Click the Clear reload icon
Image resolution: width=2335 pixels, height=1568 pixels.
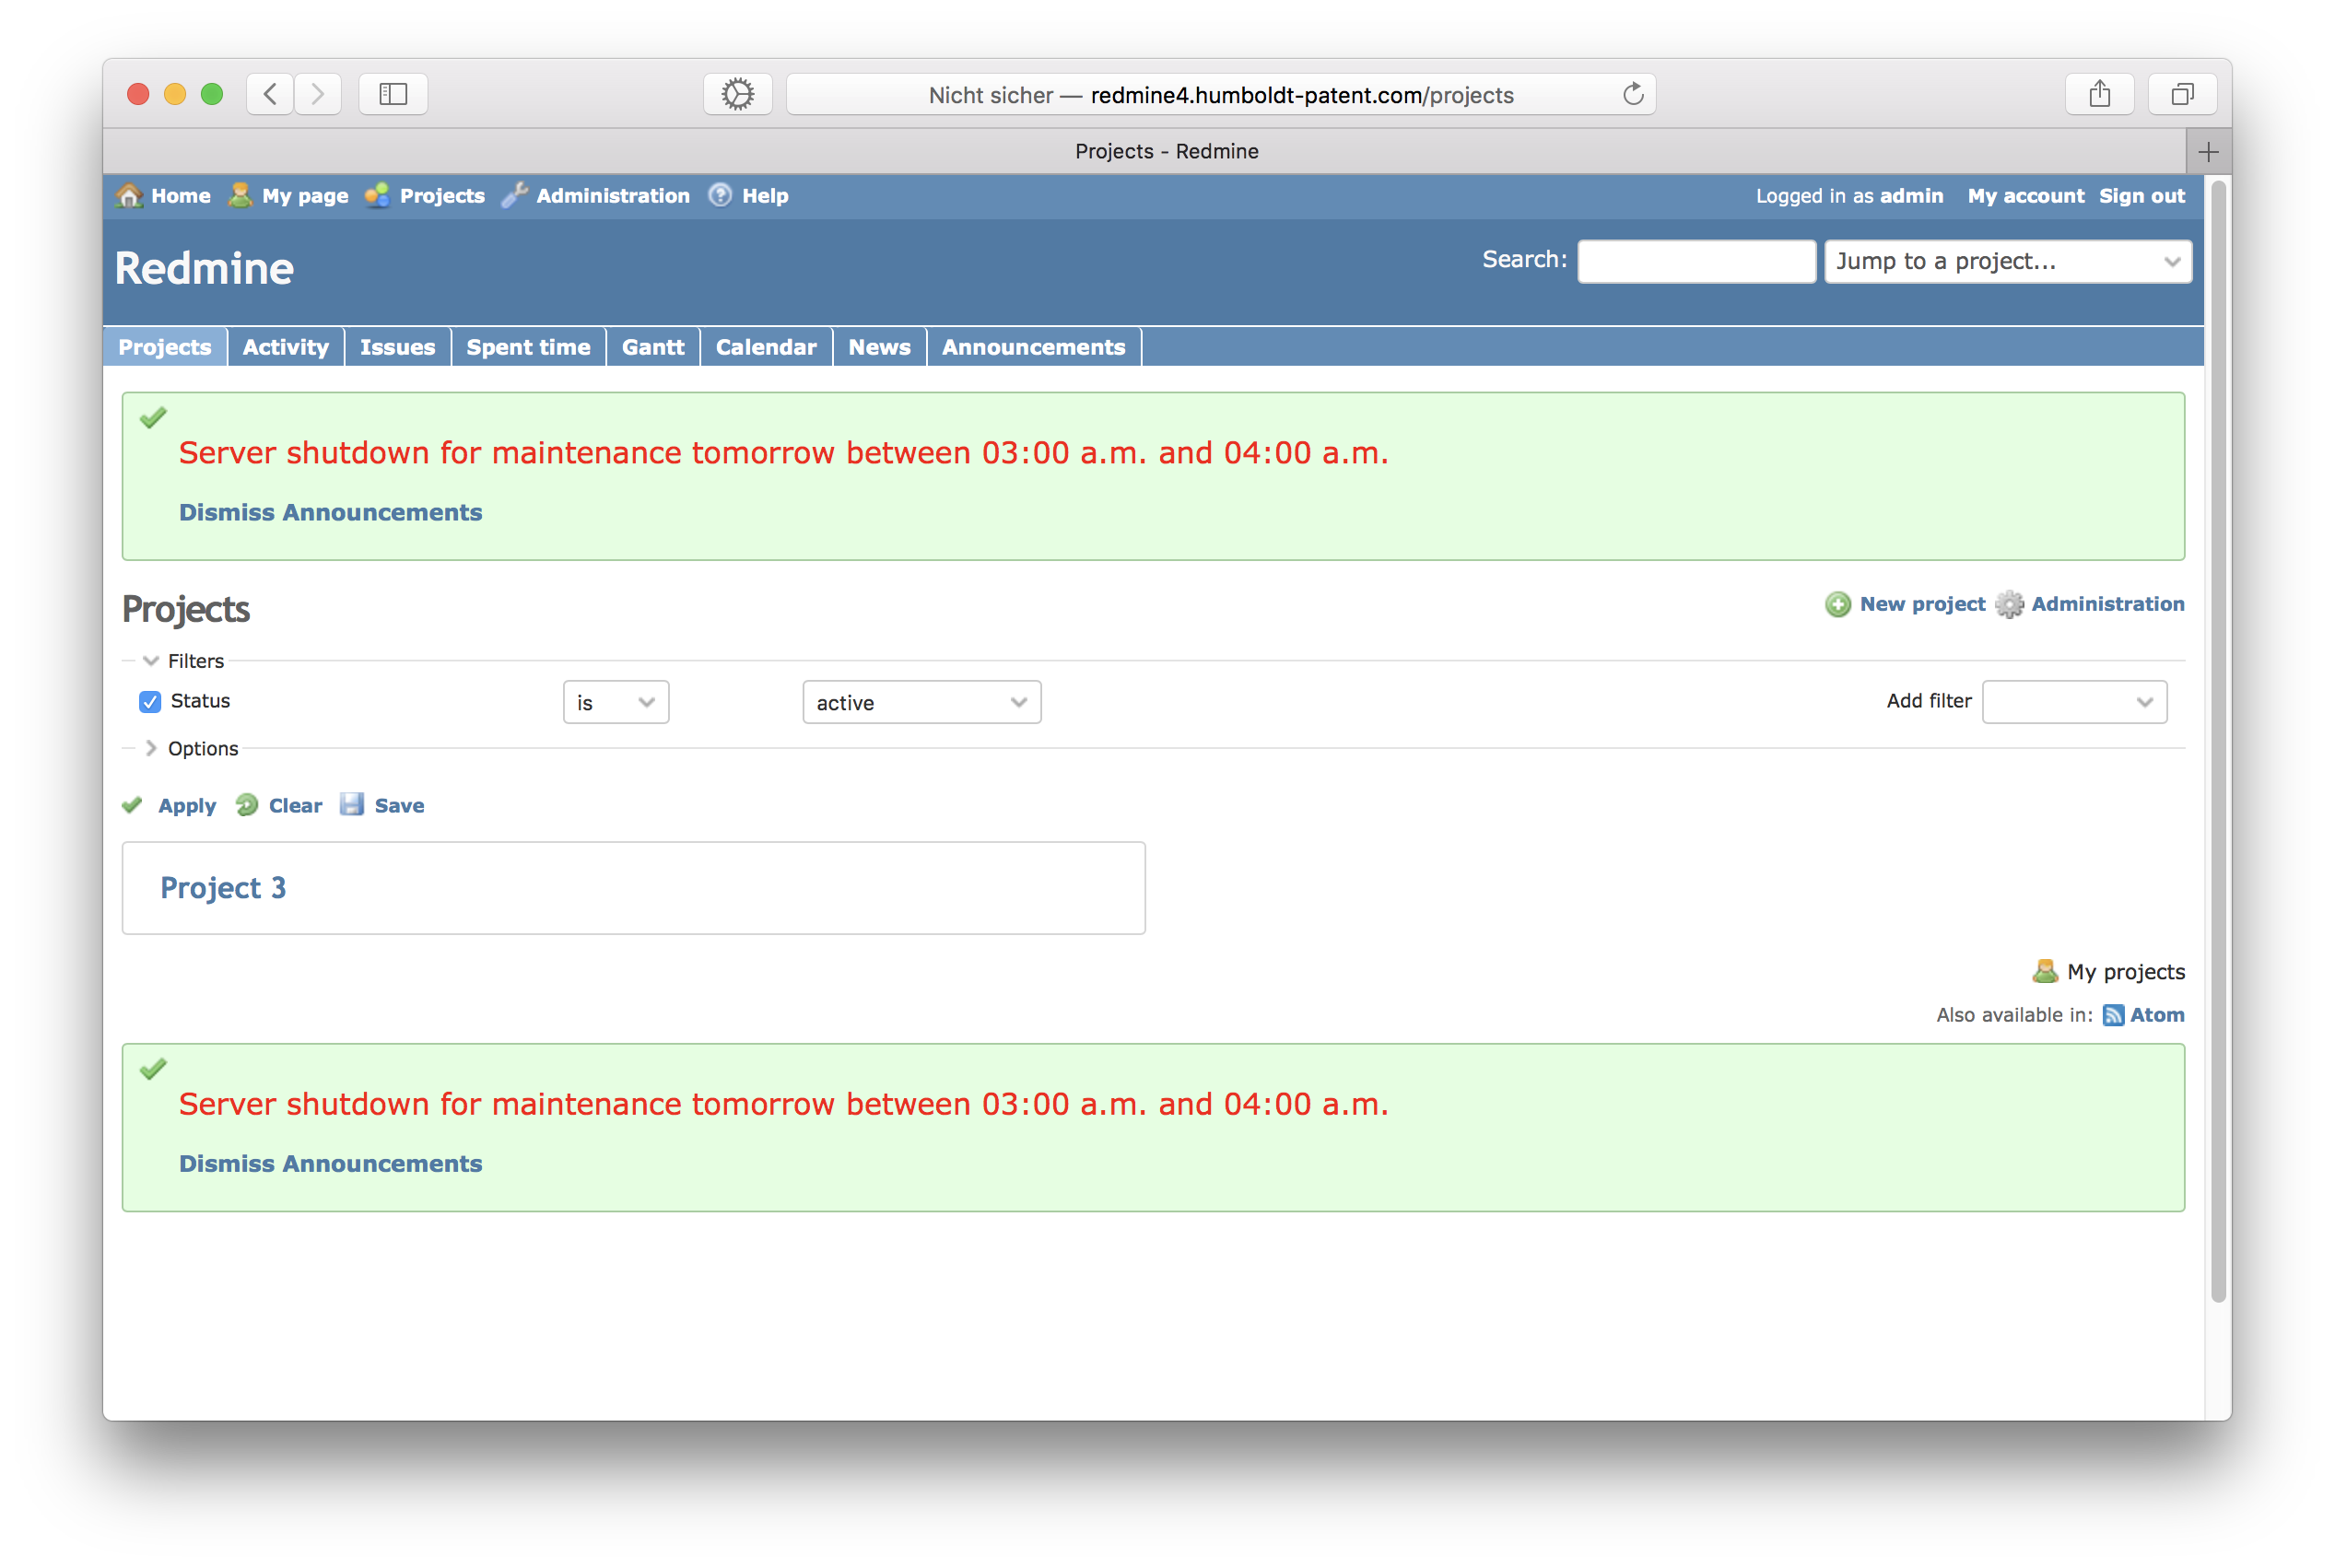coord(246,805)
